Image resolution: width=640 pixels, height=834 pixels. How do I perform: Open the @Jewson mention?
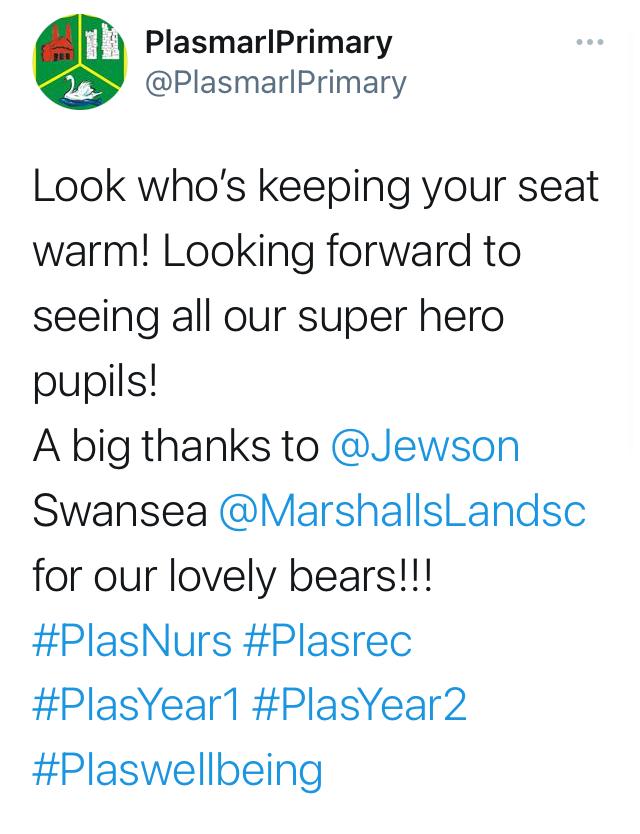425,446
